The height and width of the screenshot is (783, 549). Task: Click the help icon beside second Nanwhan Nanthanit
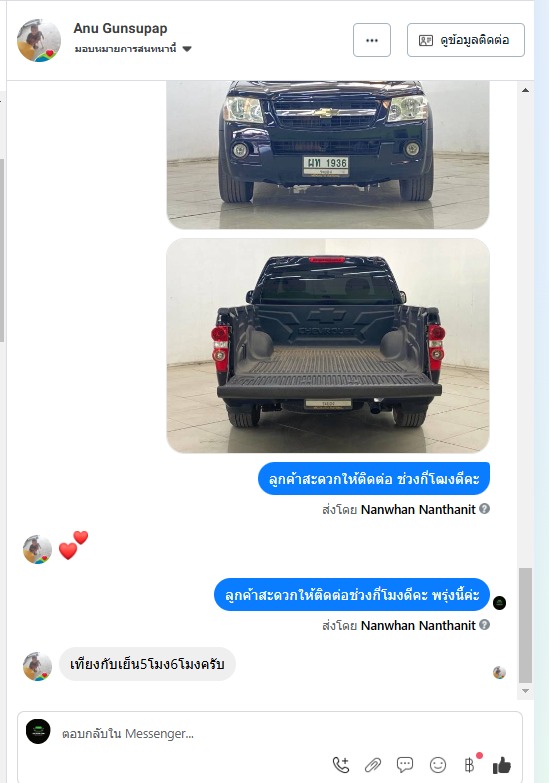[484, 625]
